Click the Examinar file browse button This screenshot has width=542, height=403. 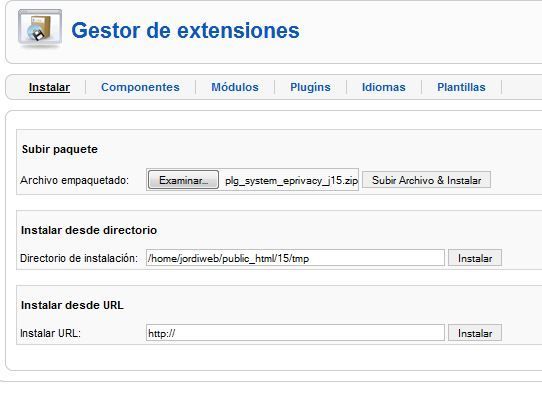tap(184, 180)
